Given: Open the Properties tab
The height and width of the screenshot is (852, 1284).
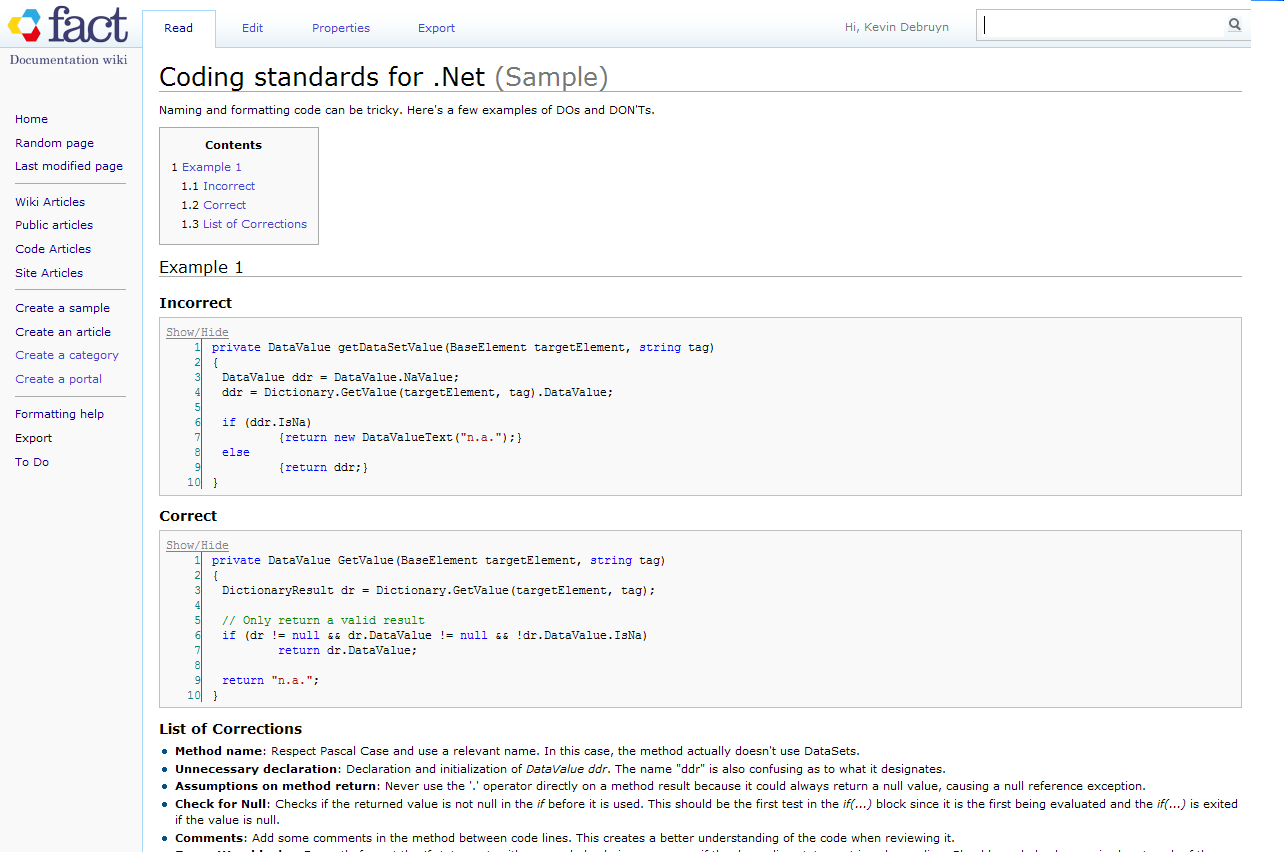Looking at the screenshot, I should tap(341, 28).
